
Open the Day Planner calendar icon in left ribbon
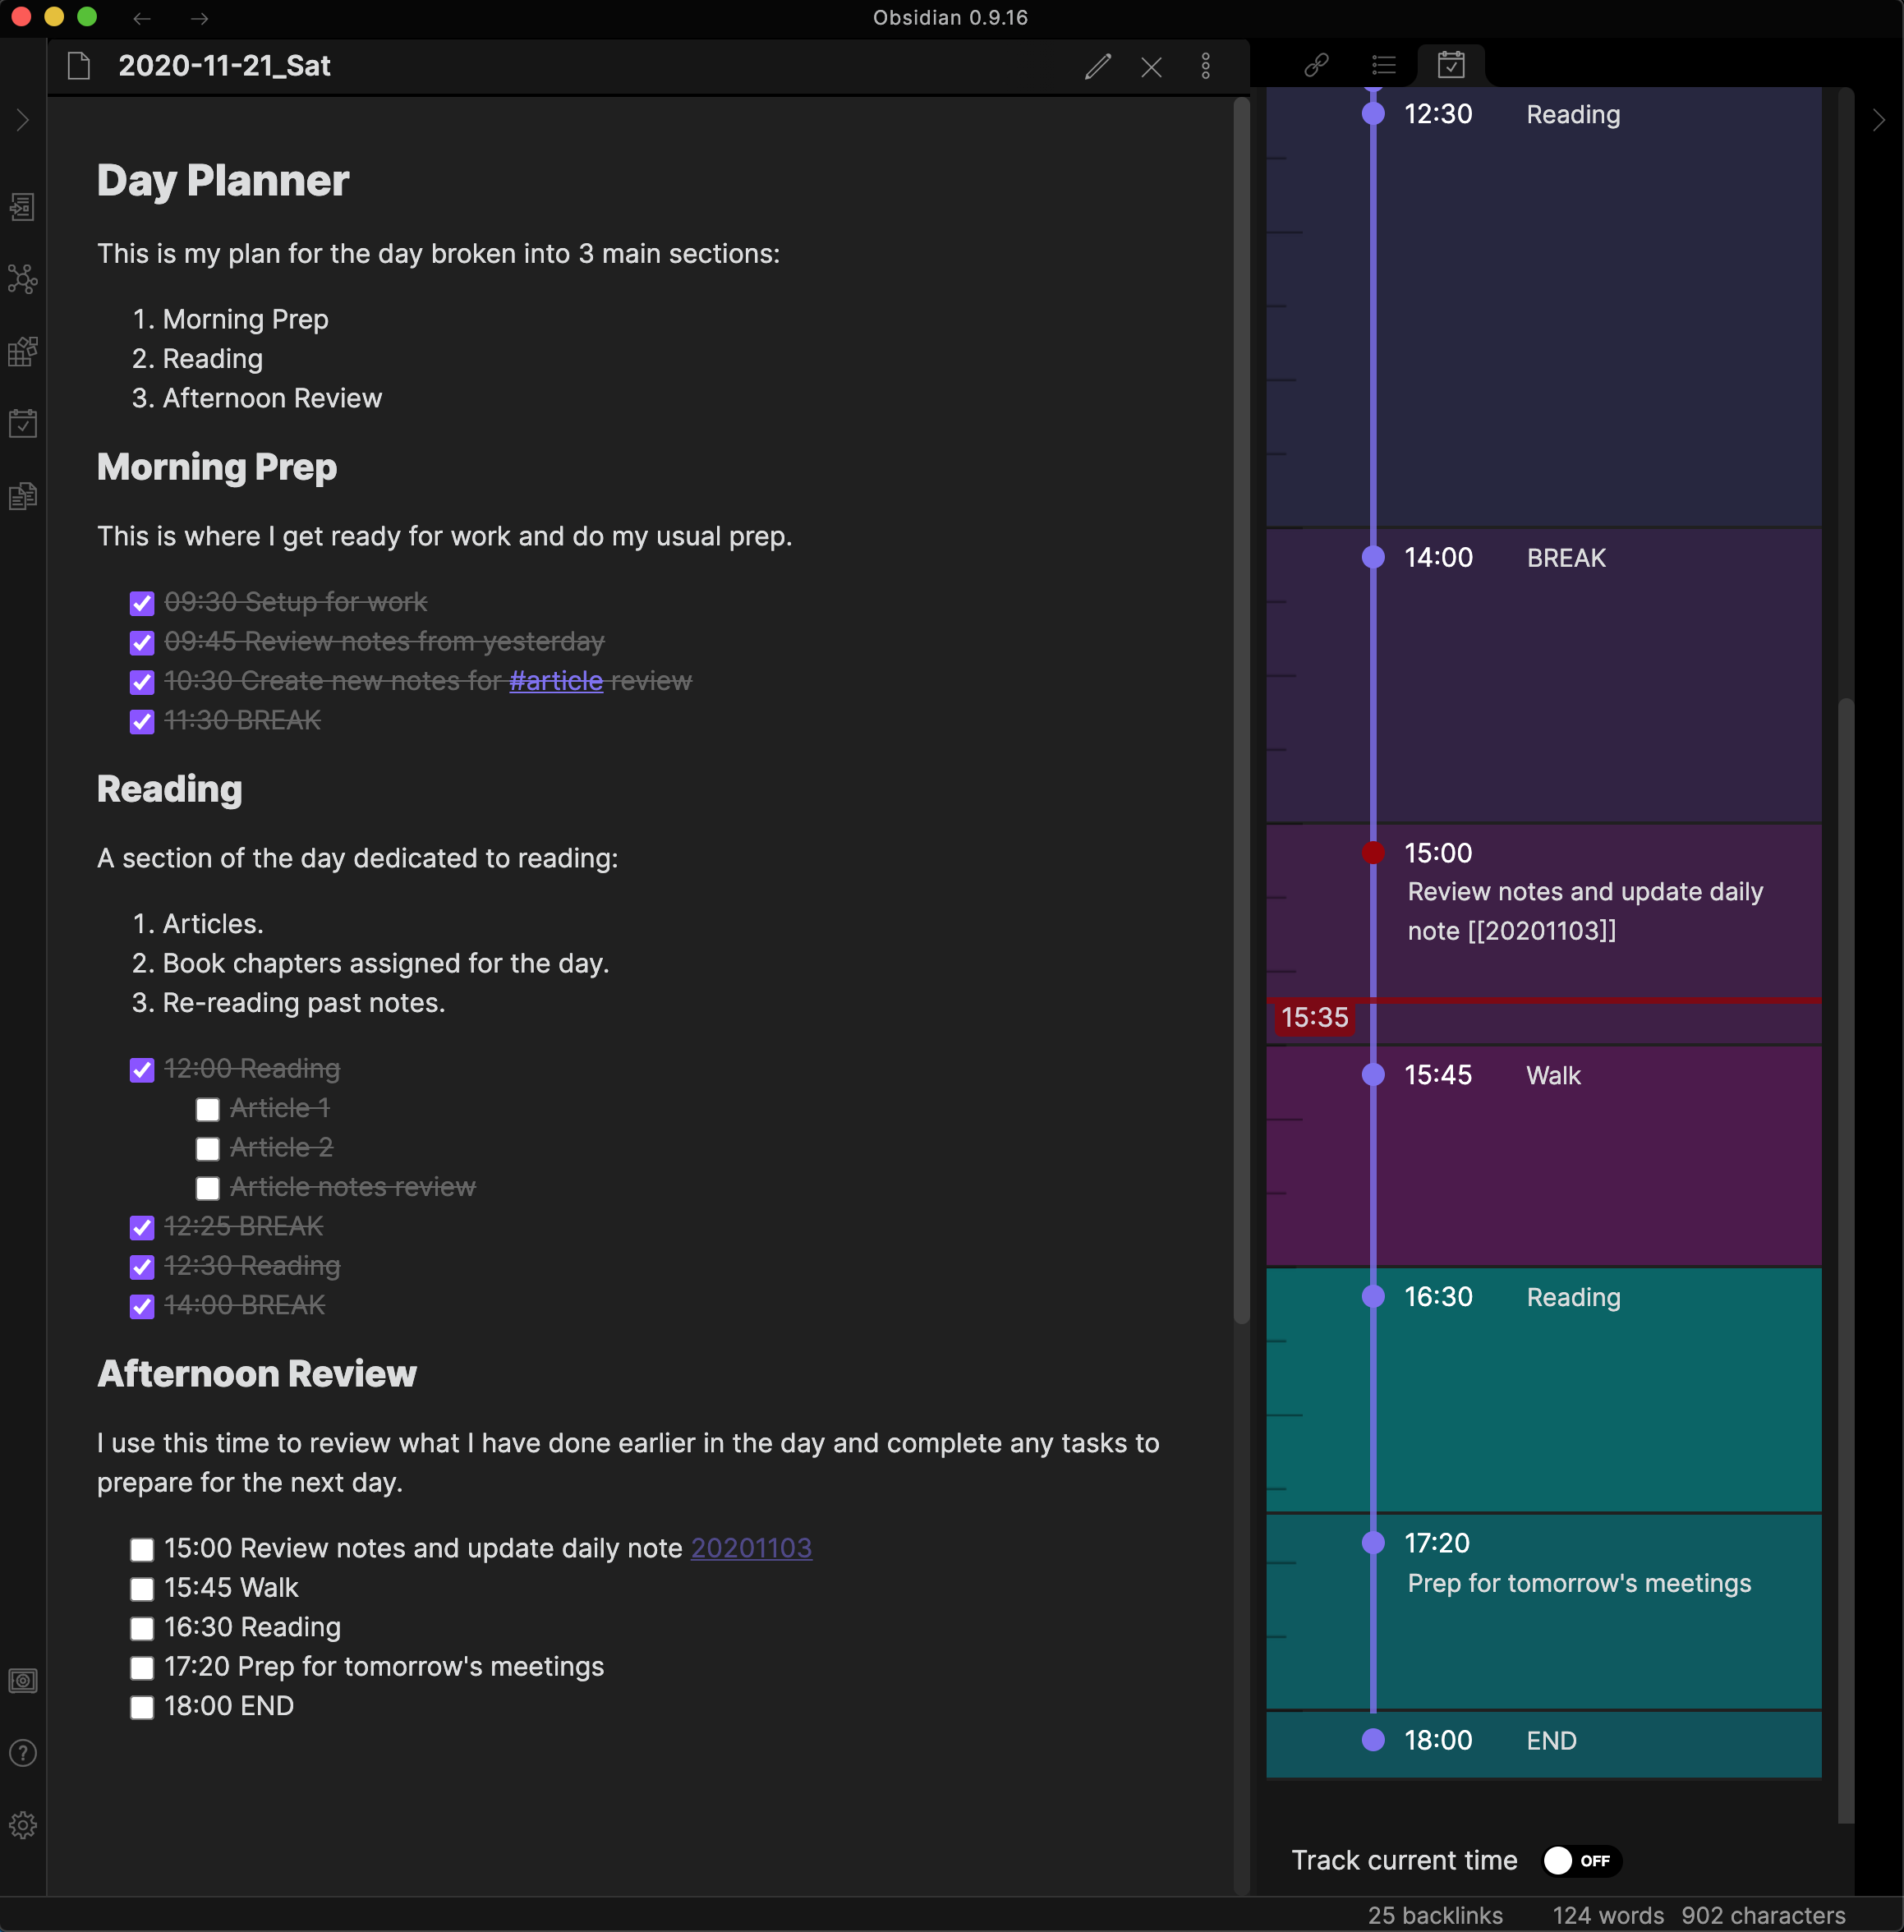(23, 422)
